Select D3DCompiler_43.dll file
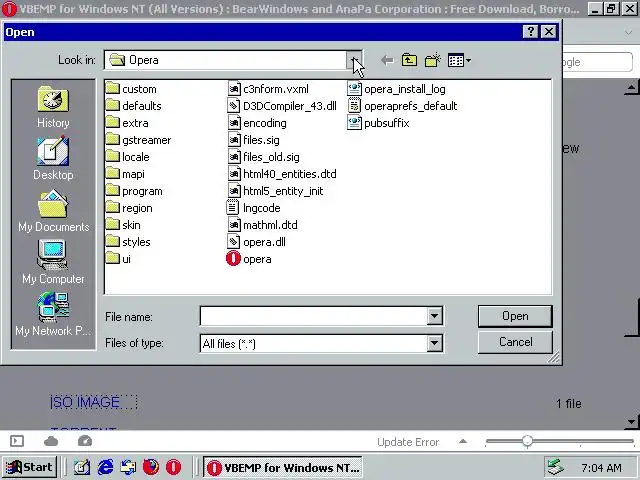 pyautogui.click(x=282, y=106)
